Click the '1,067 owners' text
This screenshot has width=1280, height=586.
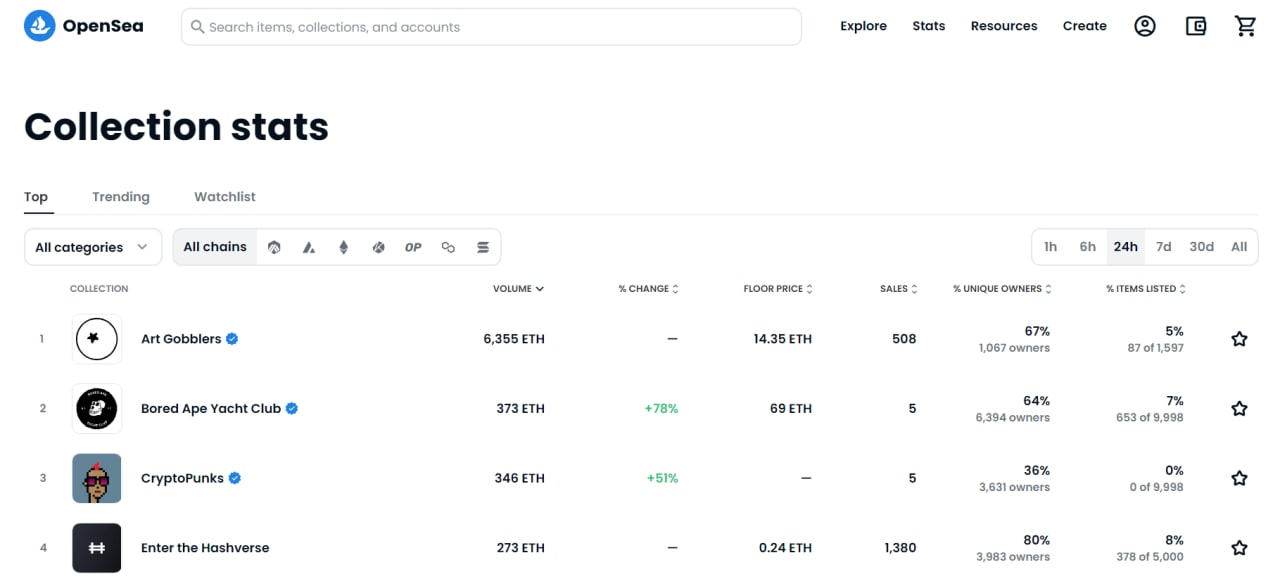click(1014, 348)
